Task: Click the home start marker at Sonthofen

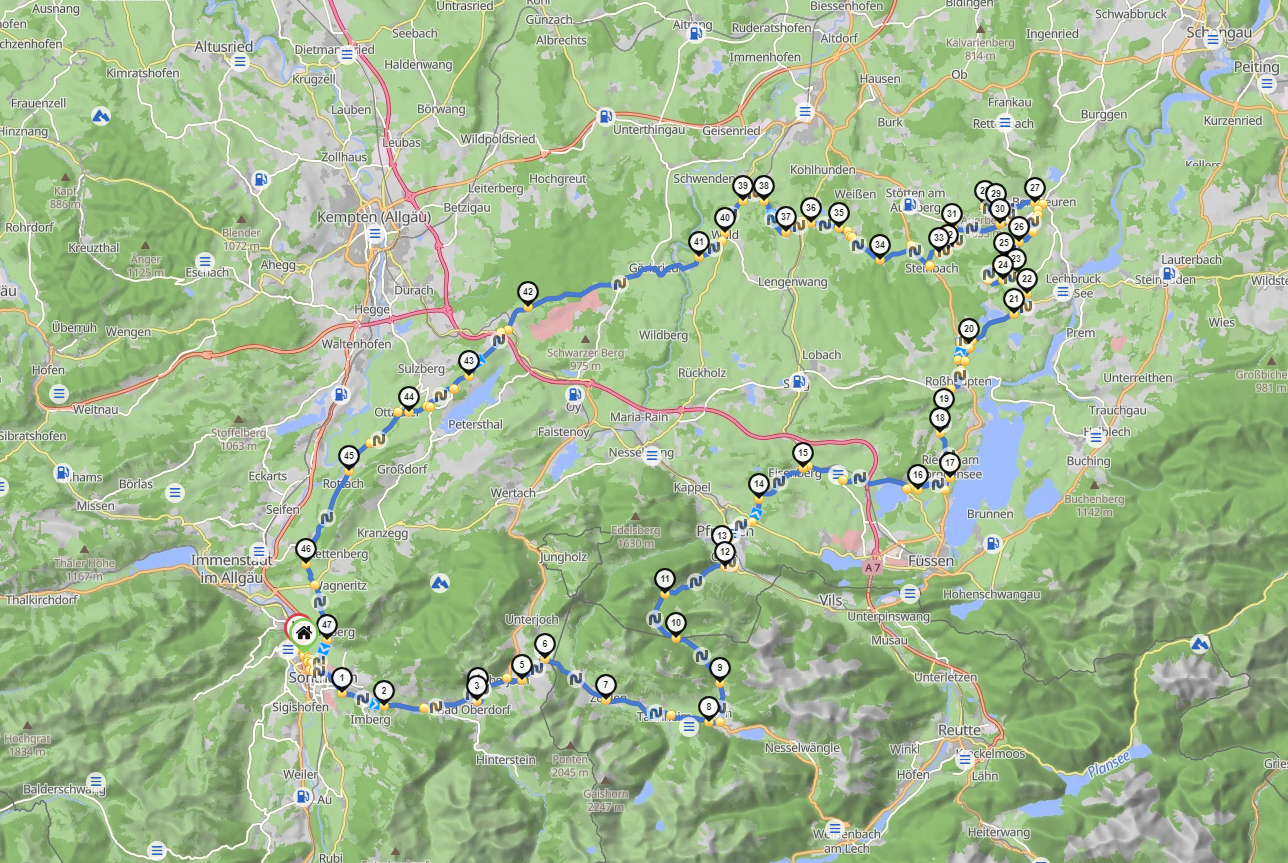Action: 302,631
